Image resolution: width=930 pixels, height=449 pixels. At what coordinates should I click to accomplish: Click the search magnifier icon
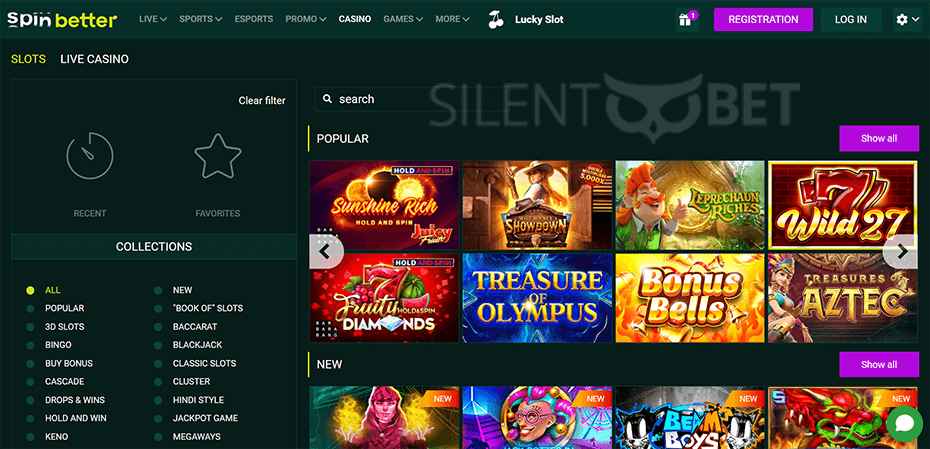[x=327, y=99]
